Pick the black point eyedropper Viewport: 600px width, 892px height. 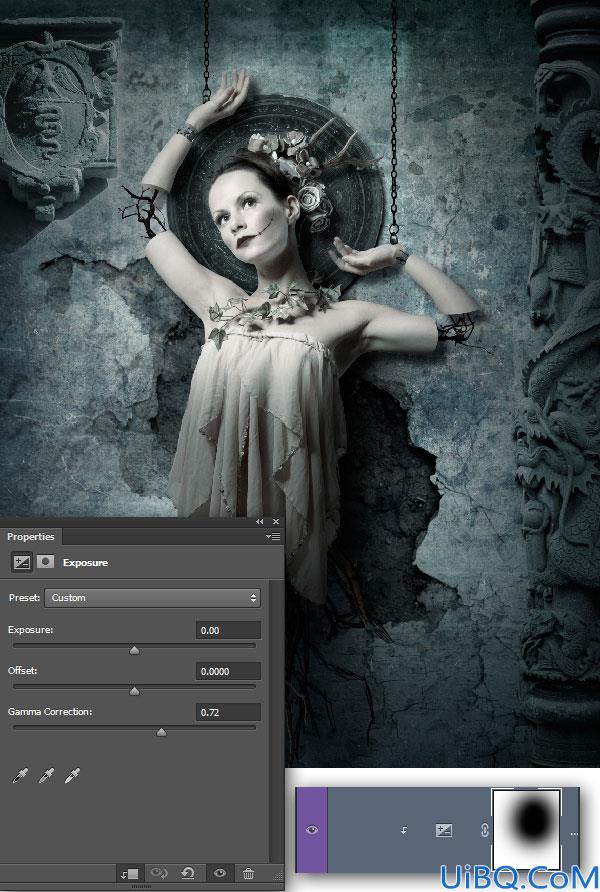(20, 775)
